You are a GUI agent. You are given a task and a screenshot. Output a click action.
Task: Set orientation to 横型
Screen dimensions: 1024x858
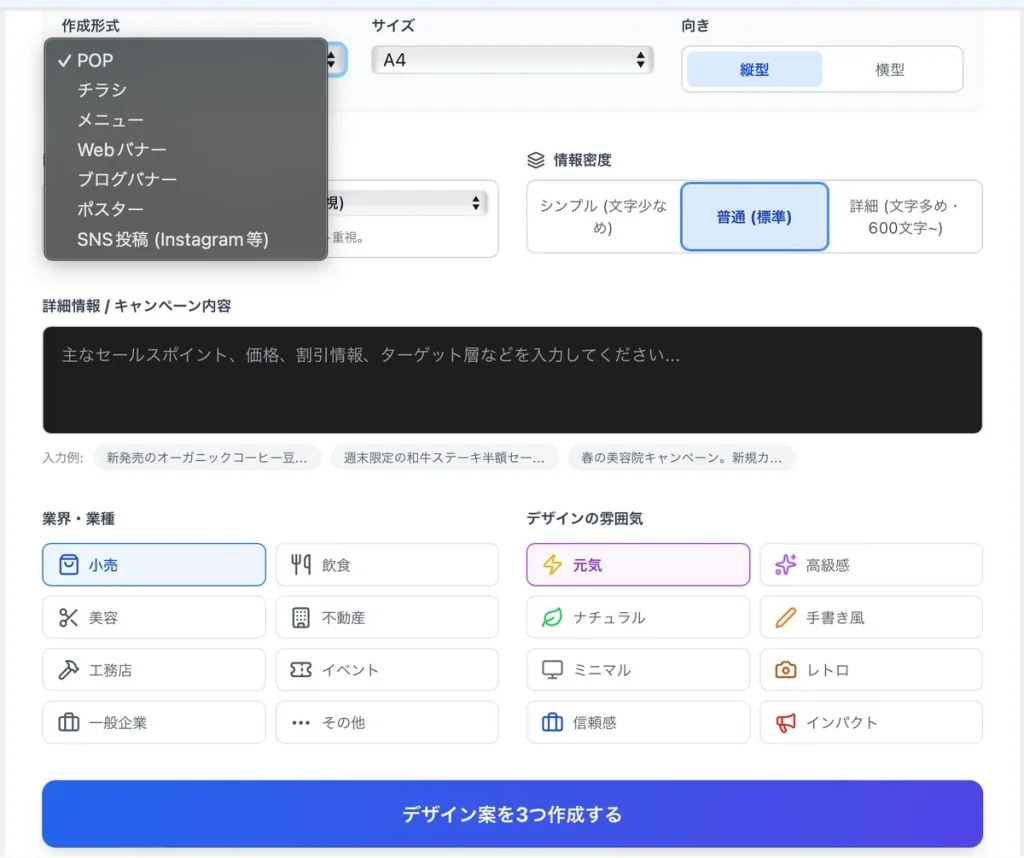889,69
